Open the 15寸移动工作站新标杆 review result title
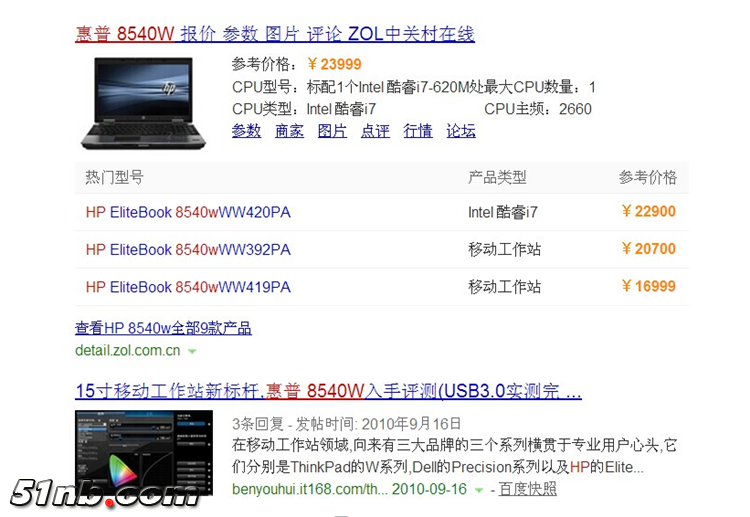750x517 pixels. click(x=328, y=391)
